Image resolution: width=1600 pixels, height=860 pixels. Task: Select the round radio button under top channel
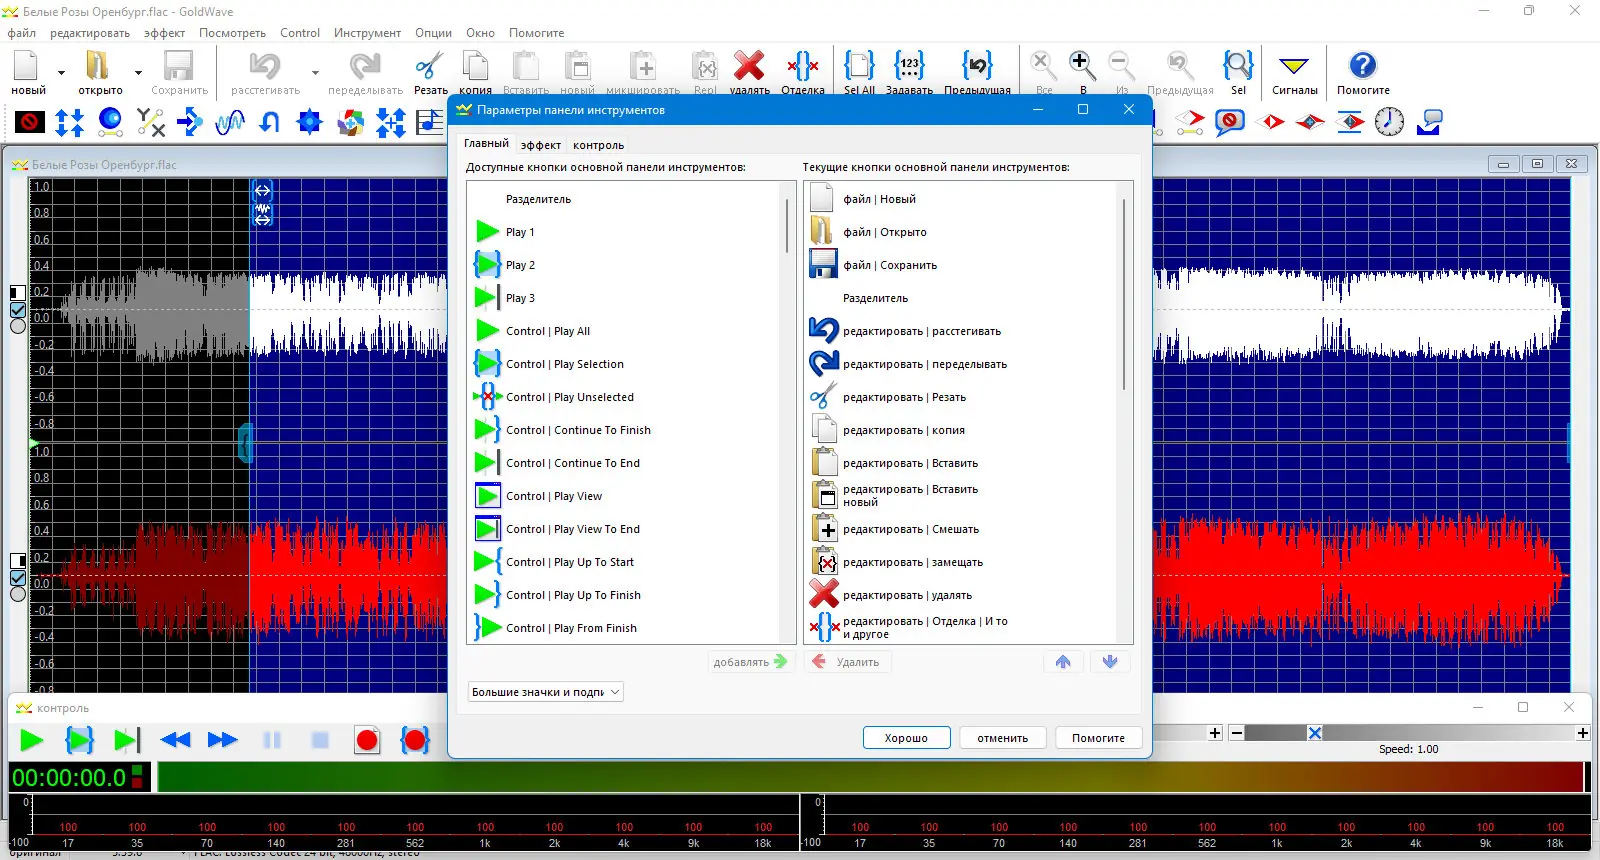click(18, 326)
